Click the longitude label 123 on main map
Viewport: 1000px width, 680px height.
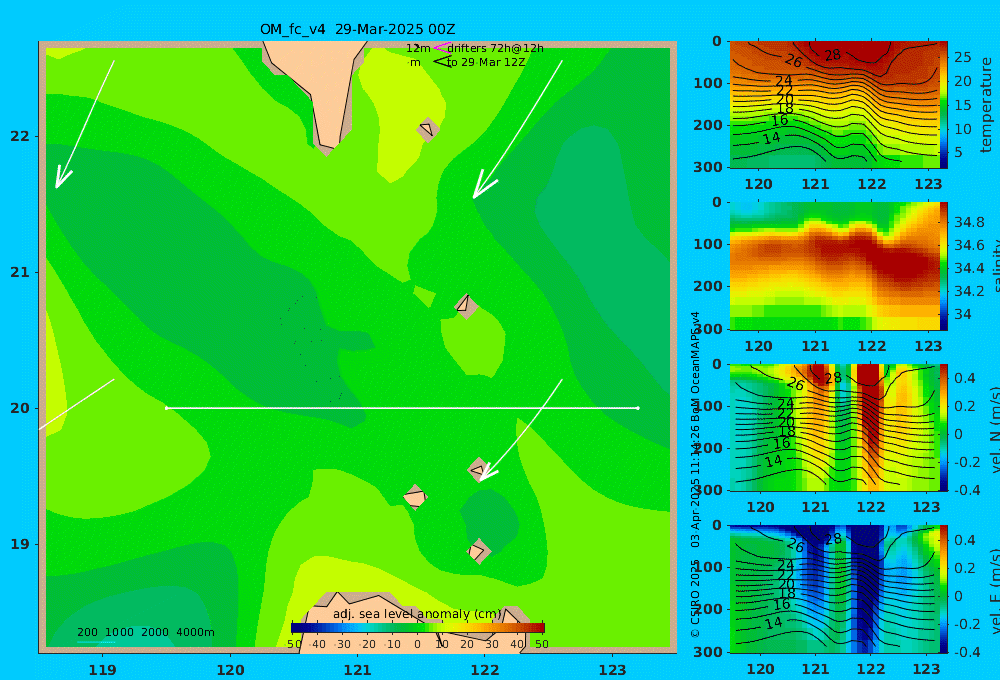tap(612, 670)
